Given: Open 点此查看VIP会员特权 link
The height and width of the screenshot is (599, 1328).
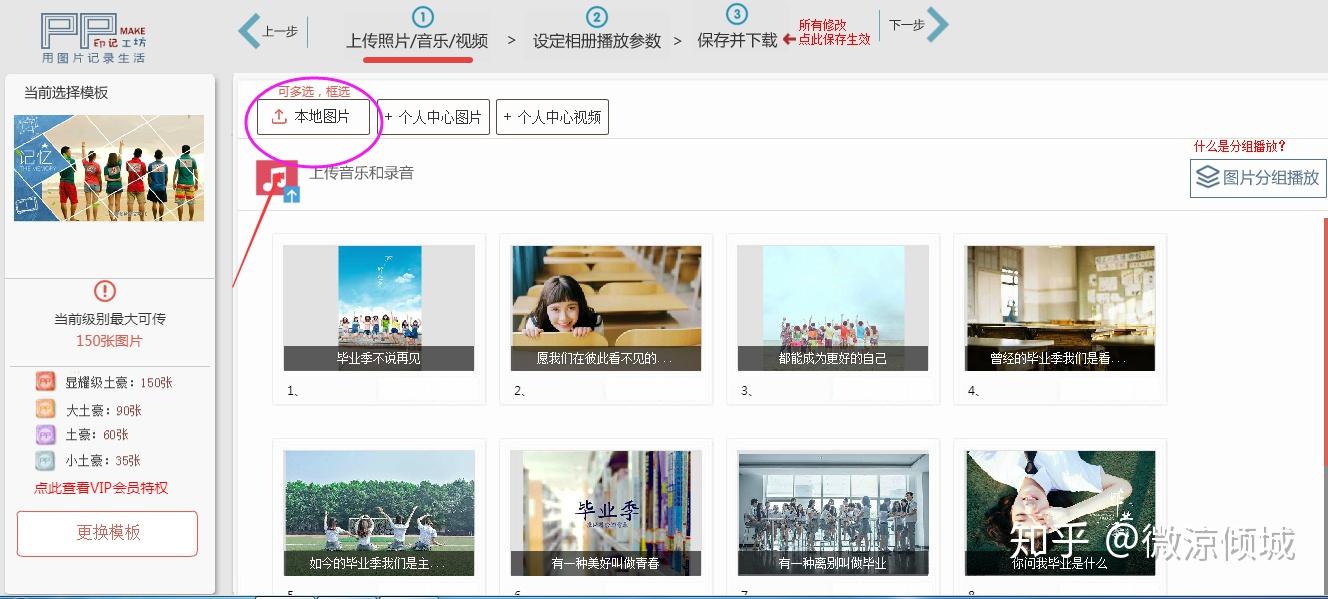Looking at the screenshot, I should [x=101, y=488].
